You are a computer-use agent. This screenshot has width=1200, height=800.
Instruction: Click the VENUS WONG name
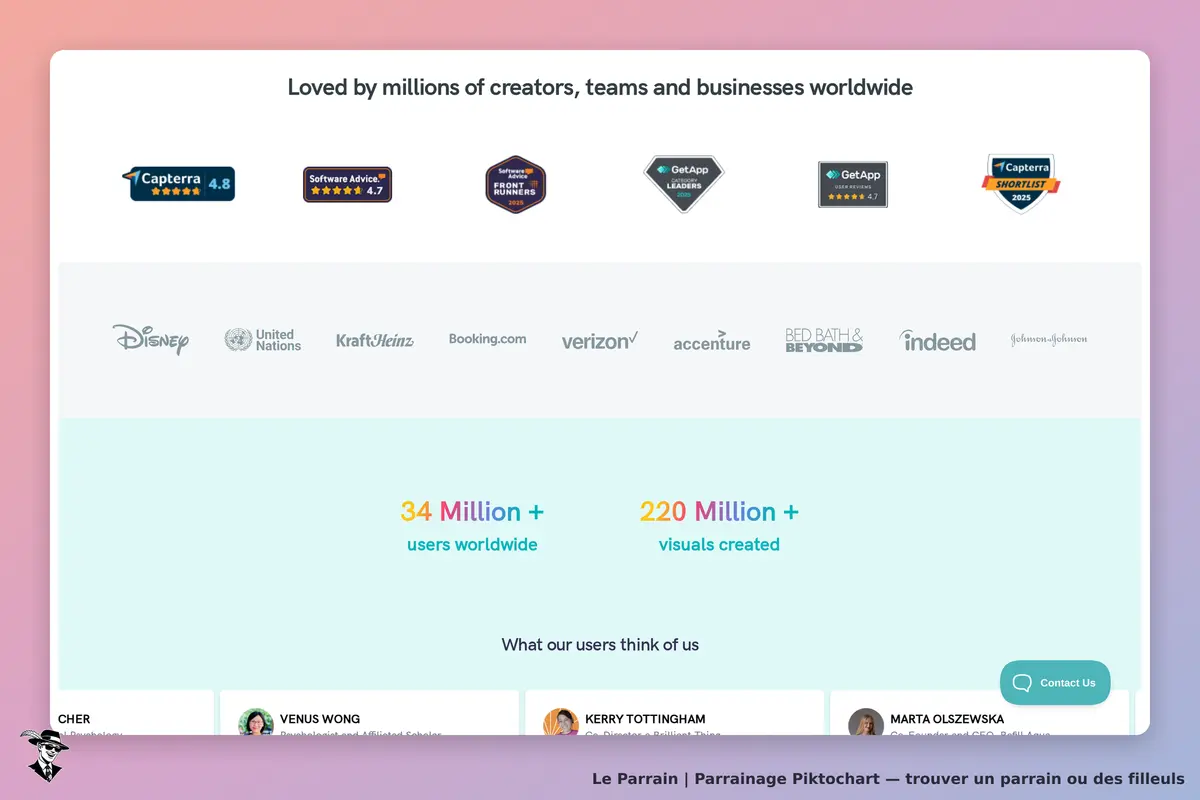tap(320, 719)
